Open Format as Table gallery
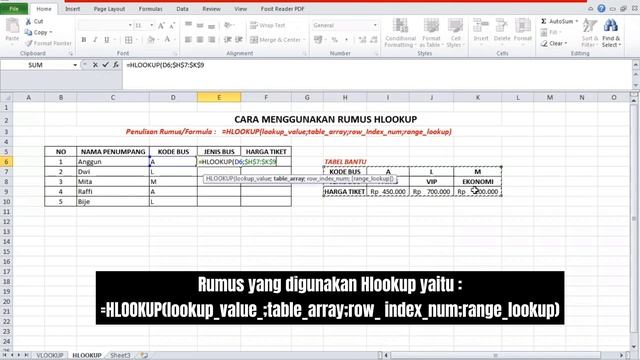 pyautogui.click(x=431, y=33)
